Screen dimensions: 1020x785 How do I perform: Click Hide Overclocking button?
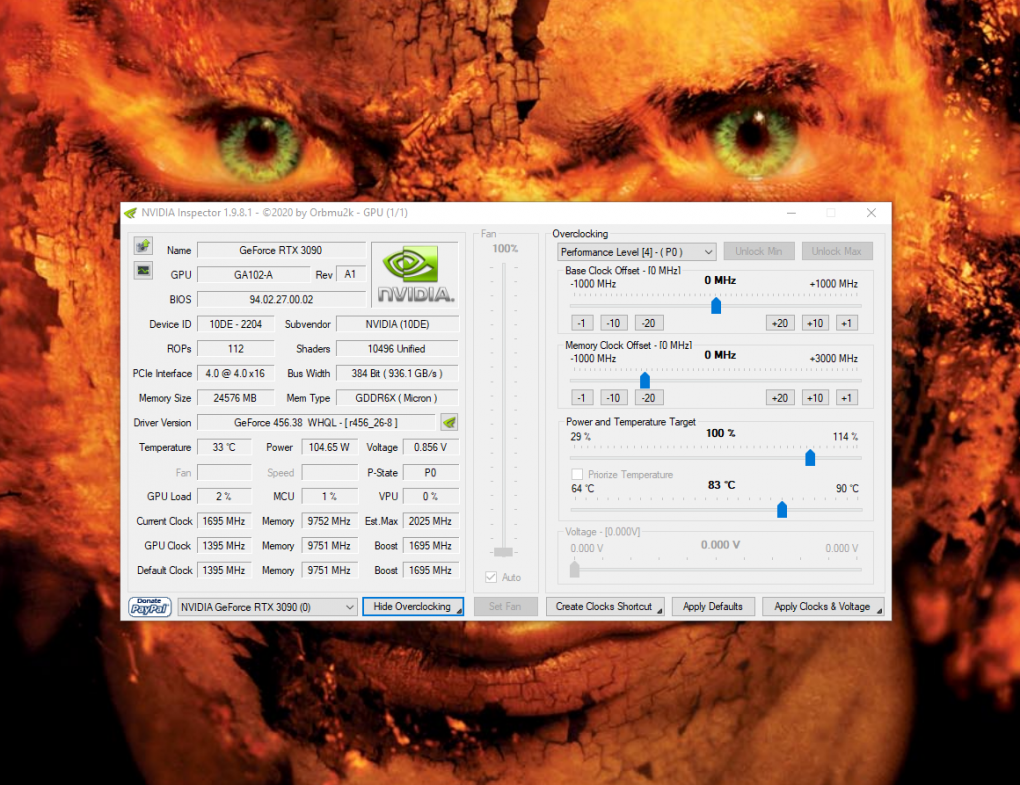[x=412, y=607]
